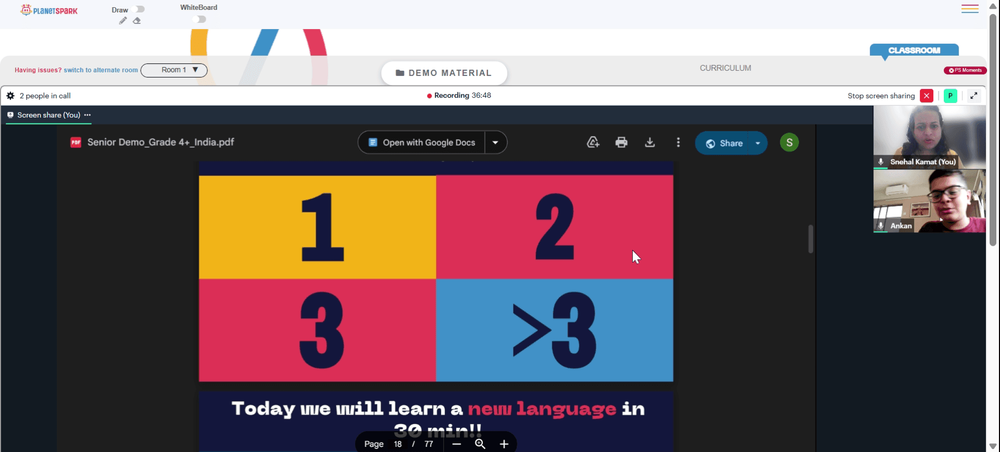The height and width of the screenshot is (452, 1000).
Task: Open the green S account avatar
Action: tap(789, 143)
